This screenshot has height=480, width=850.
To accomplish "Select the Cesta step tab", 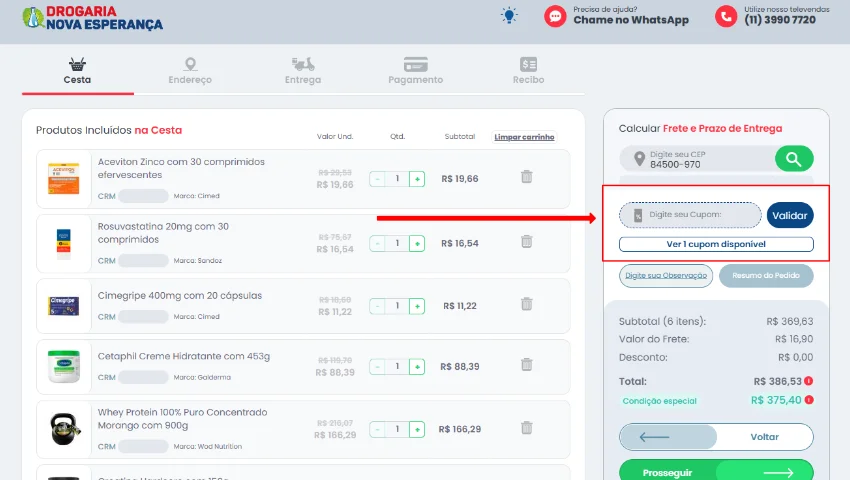I will pyautogui.click(x=77, y=72).
